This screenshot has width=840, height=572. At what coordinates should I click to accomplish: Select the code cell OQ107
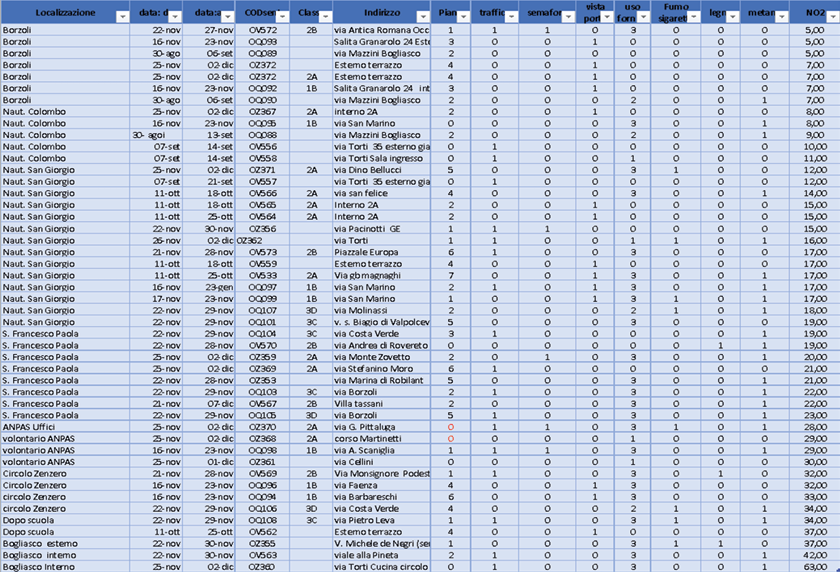tap(262, 311)
